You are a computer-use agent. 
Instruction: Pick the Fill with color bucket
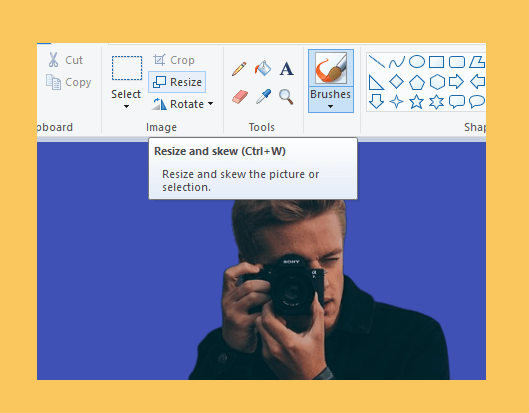pos(263,68)
